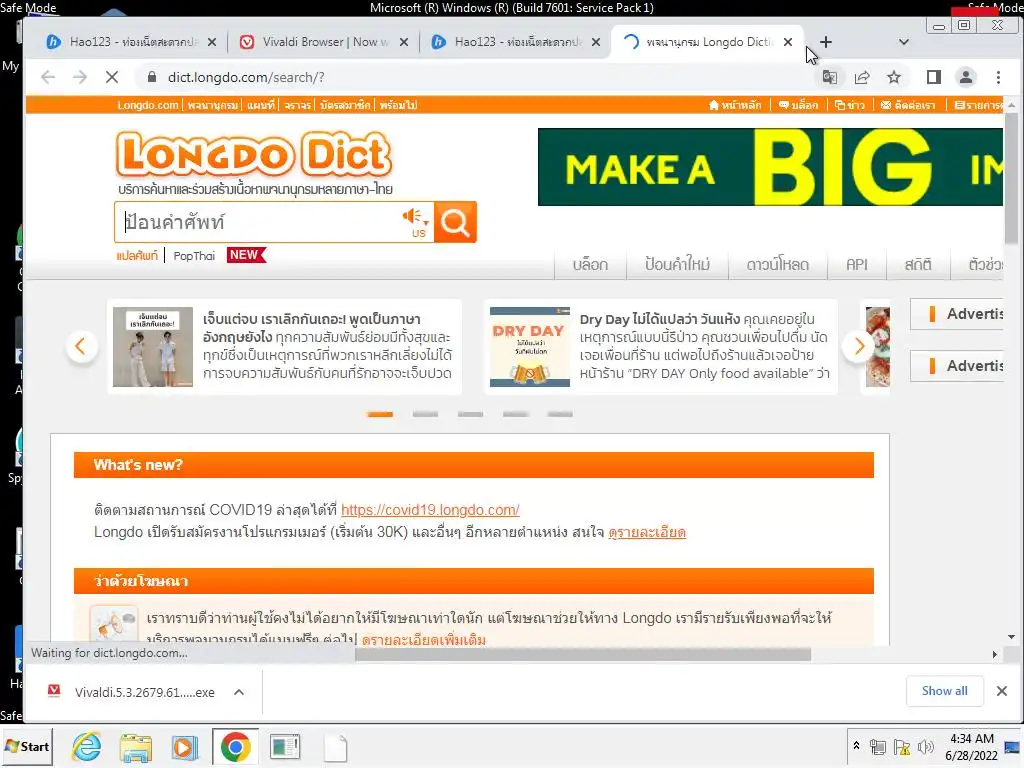Viewport: 1024px width, 768px height.
Task: Close the Vivaldi Browser tab
Action: point(404,42)
